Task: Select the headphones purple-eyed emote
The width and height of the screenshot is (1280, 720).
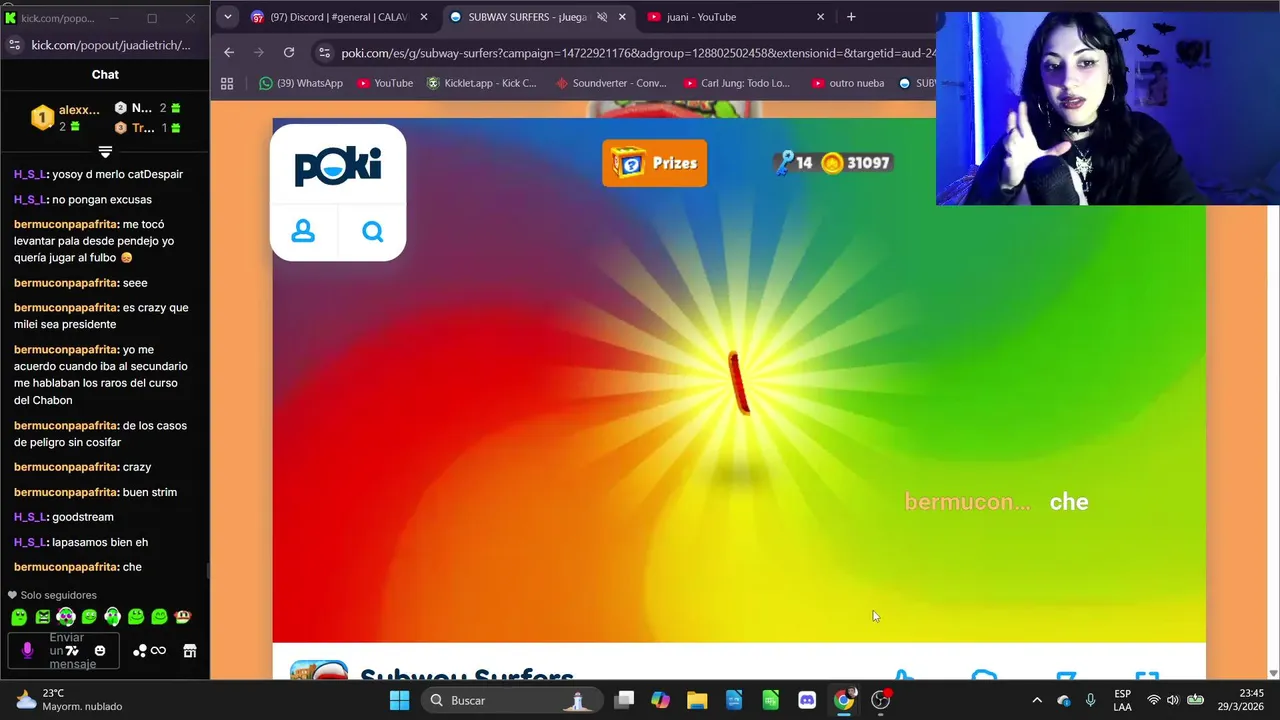Action: [66, 617]
